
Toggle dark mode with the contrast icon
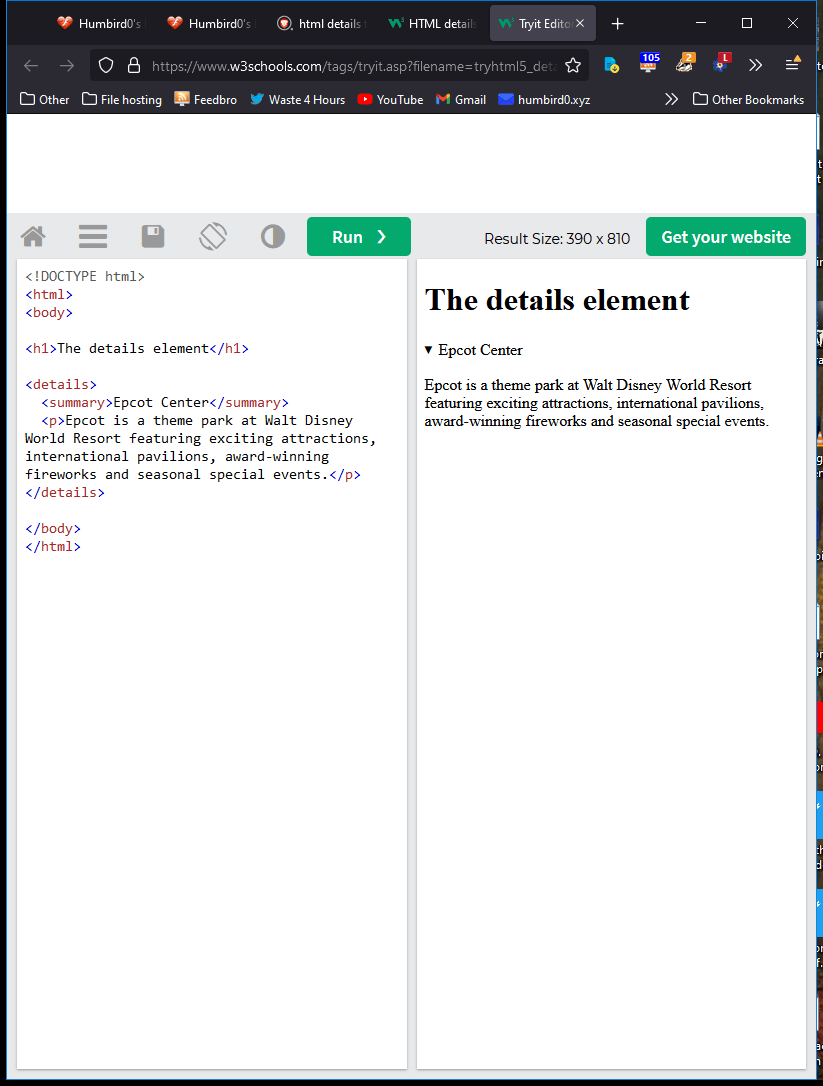tap(273, 237)
